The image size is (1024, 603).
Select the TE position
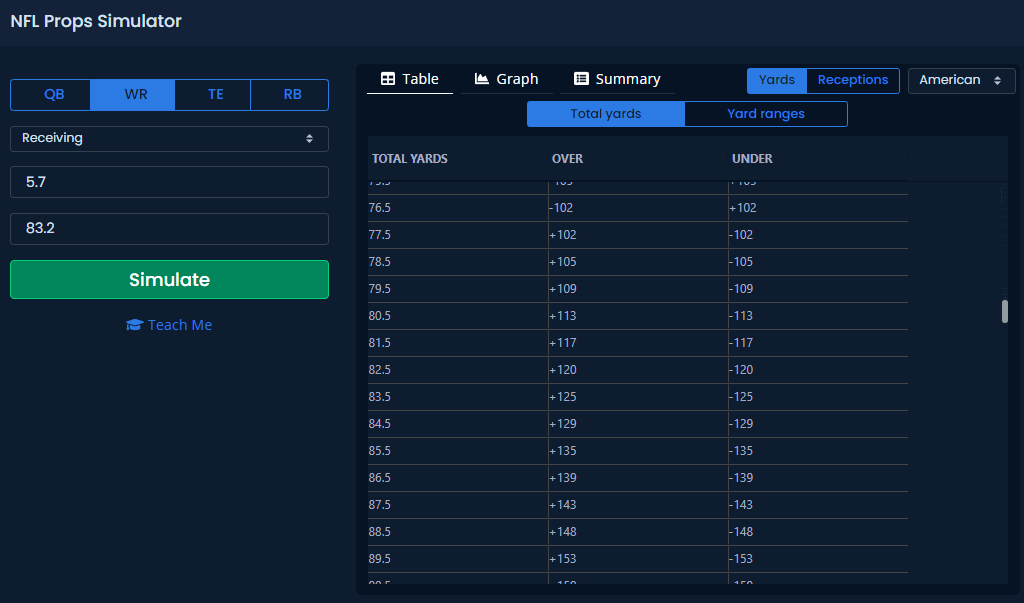[x=213, y=95]
